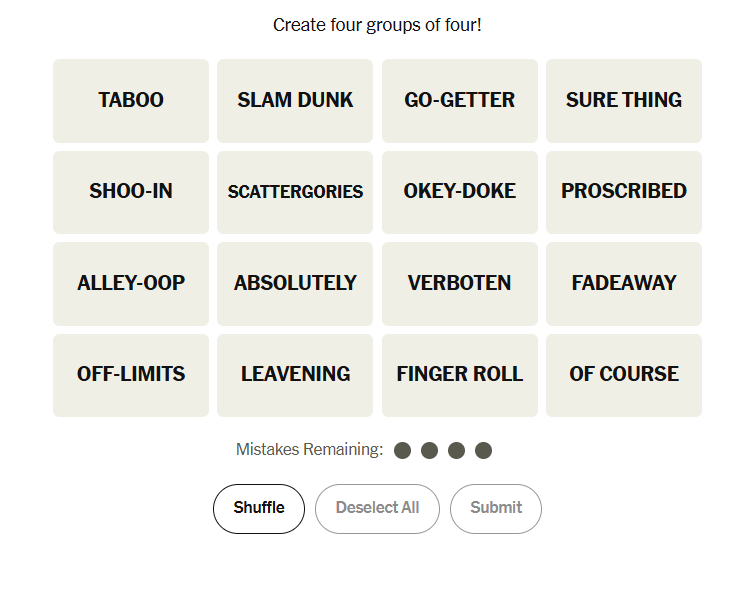Pick the OFF-LIMITS tile
Image resolution: width=755 pixels, height=590 pixels.
[x=131, y=375]
